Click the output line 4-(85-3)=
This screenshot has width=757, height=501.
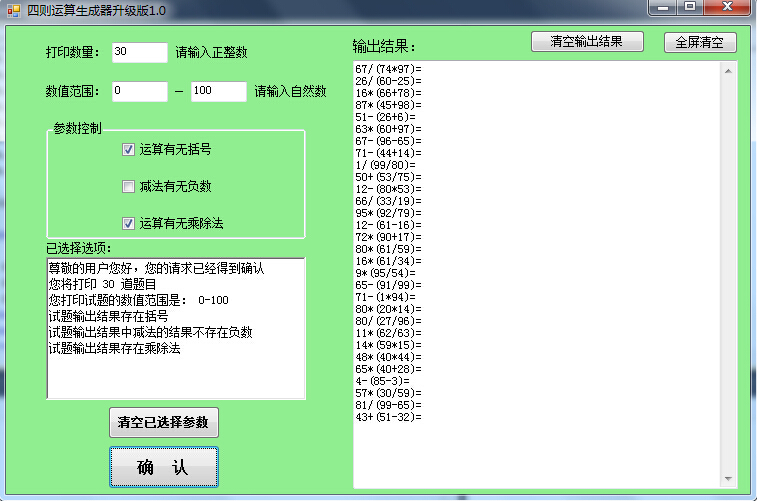tap(382, 381)
